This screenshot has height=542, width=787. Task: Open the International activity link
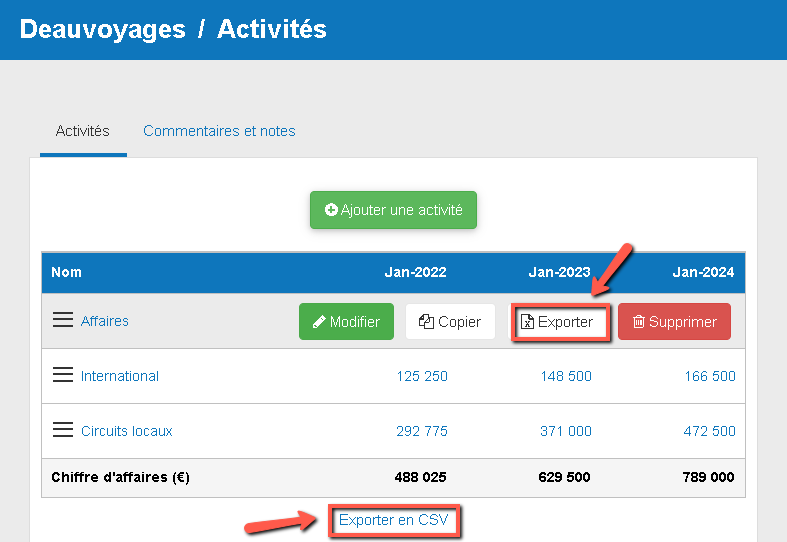[119, 376]
